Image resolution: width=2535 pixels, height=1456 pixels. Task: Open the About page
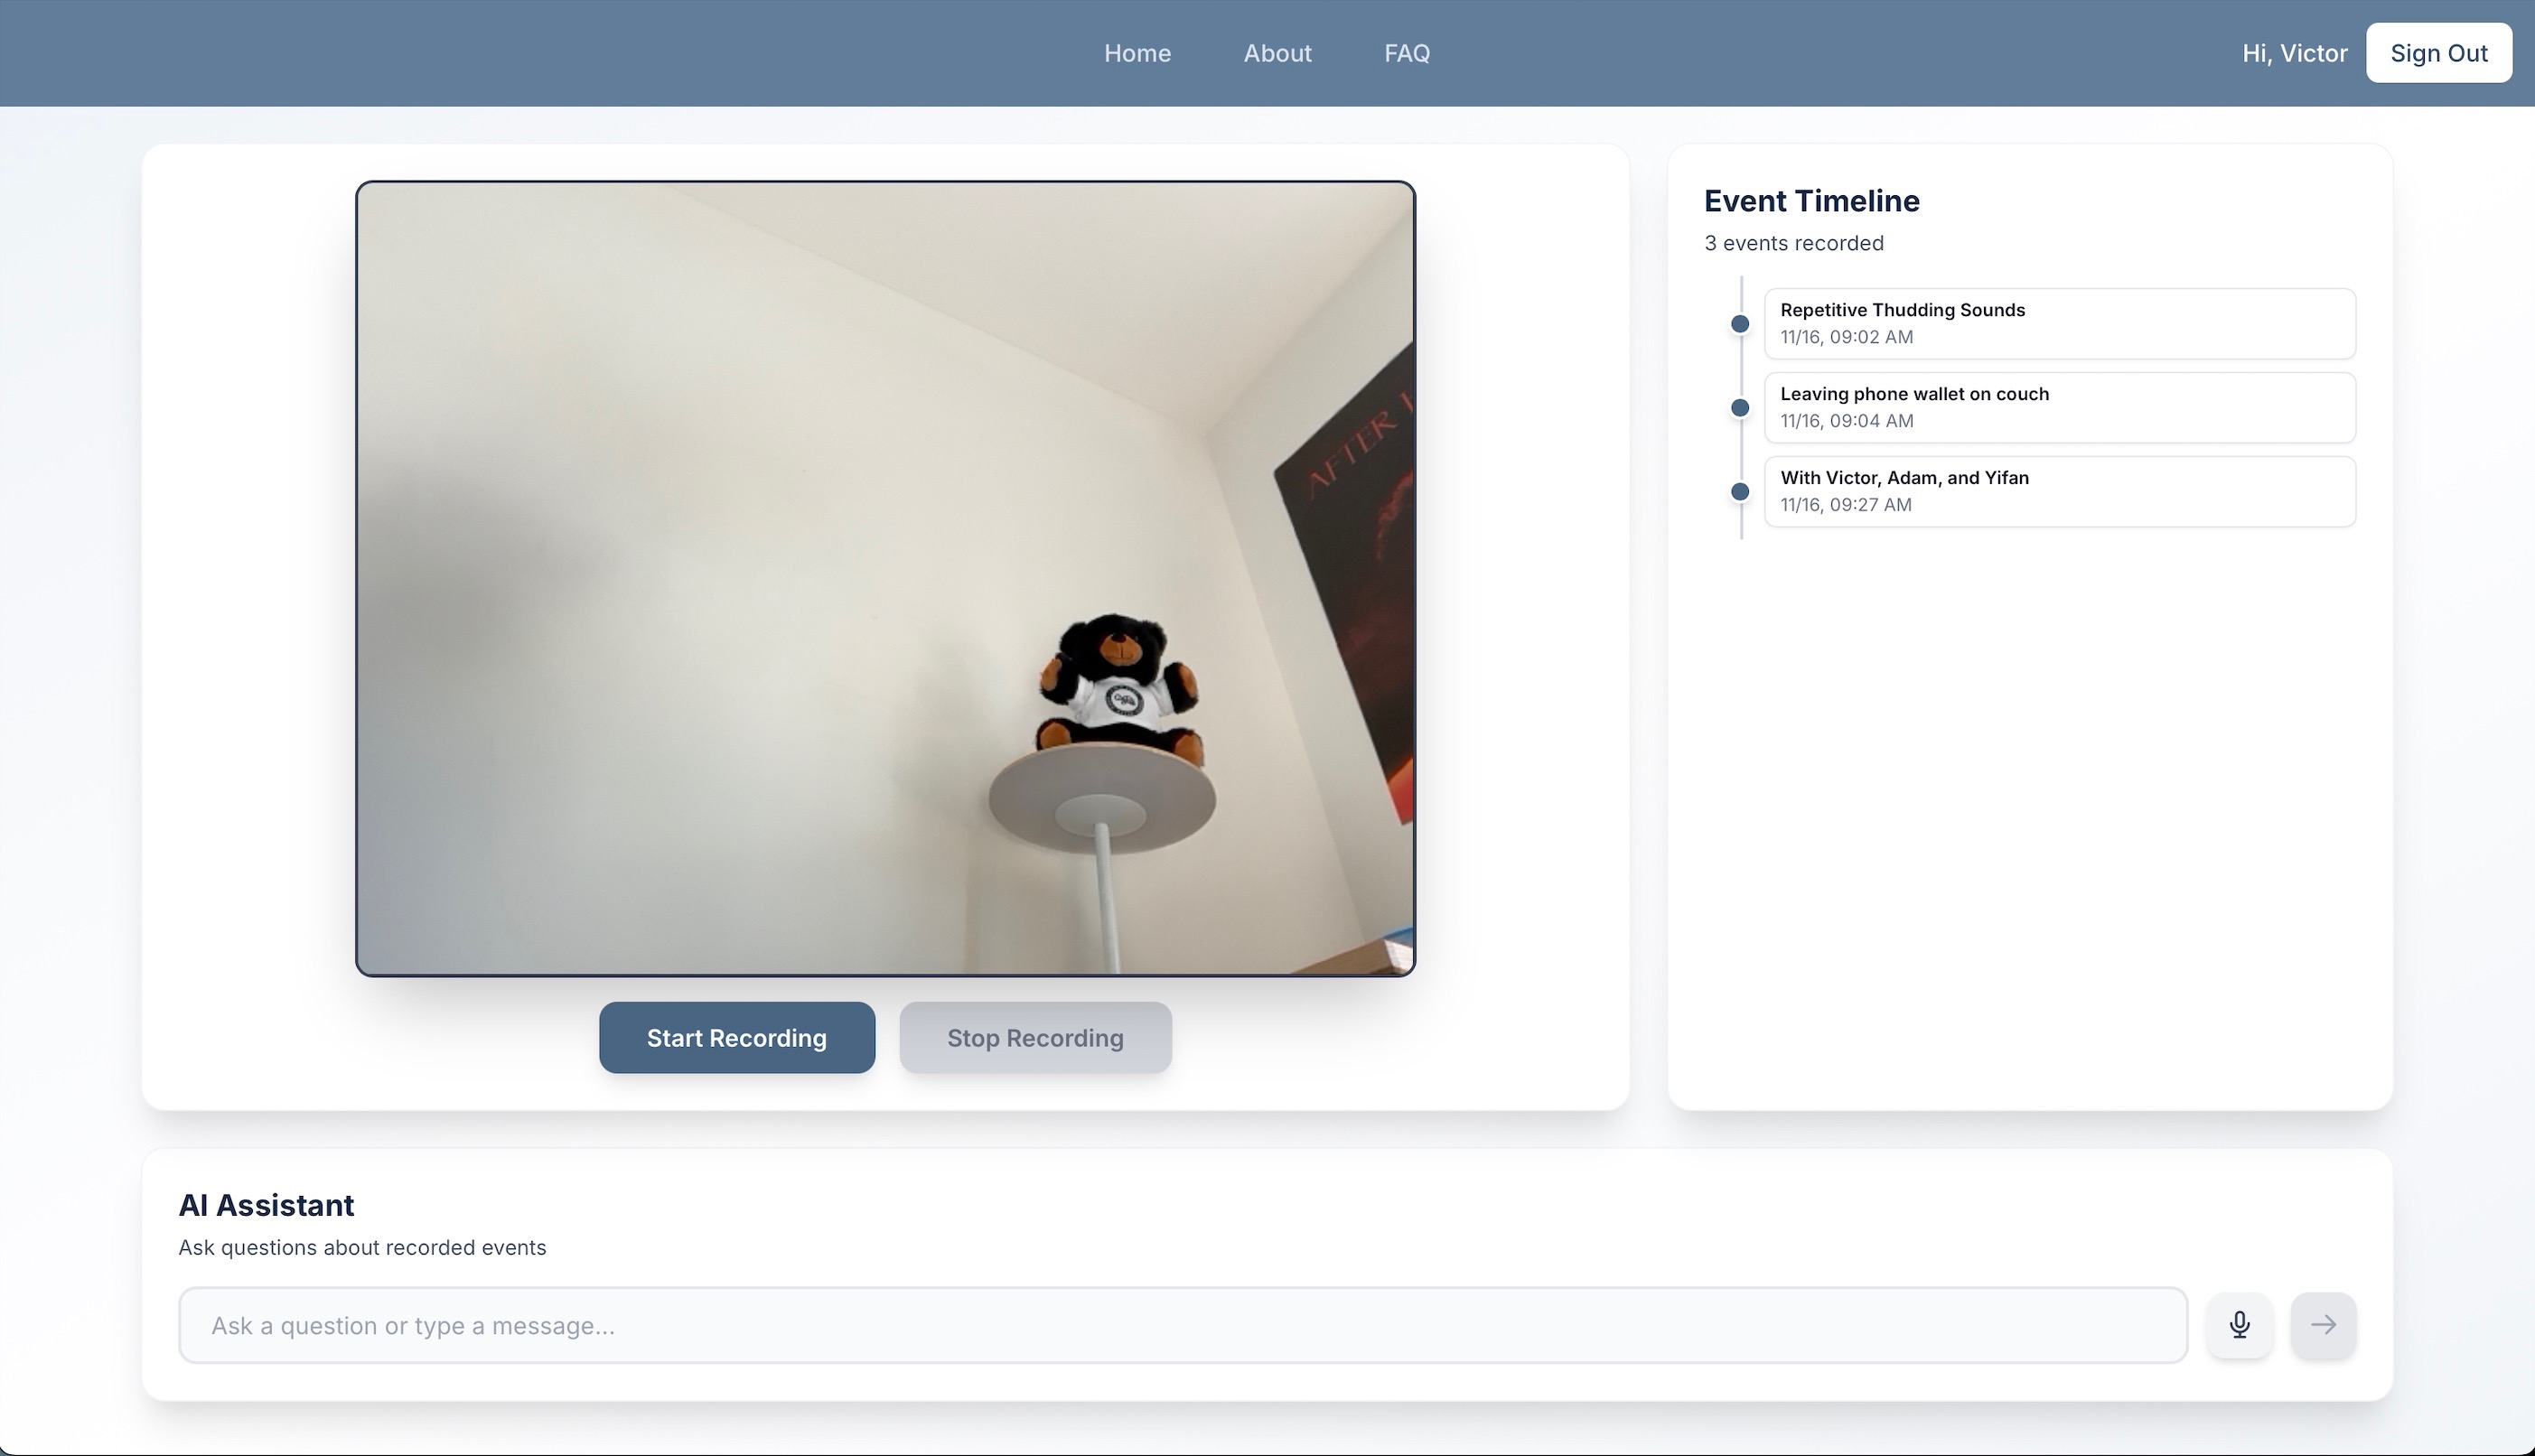1277,53
